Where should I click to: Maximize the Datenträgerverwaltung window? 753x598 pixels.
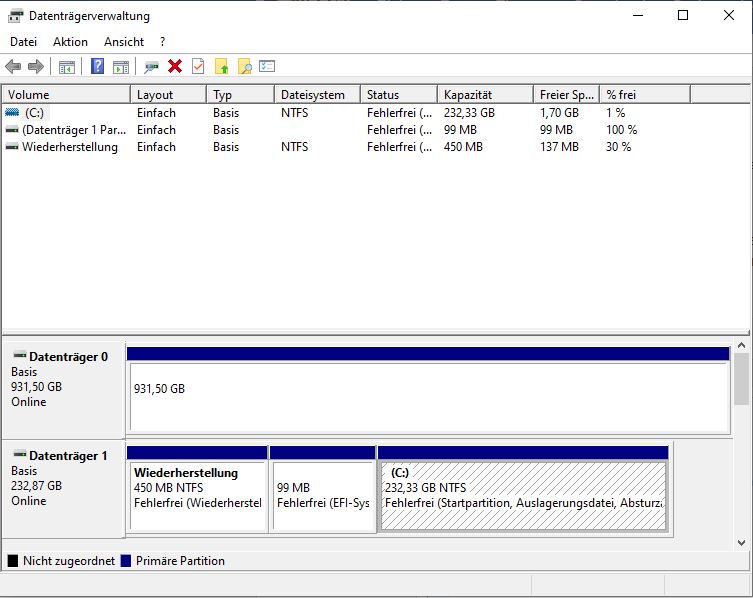tap(683, 15)
